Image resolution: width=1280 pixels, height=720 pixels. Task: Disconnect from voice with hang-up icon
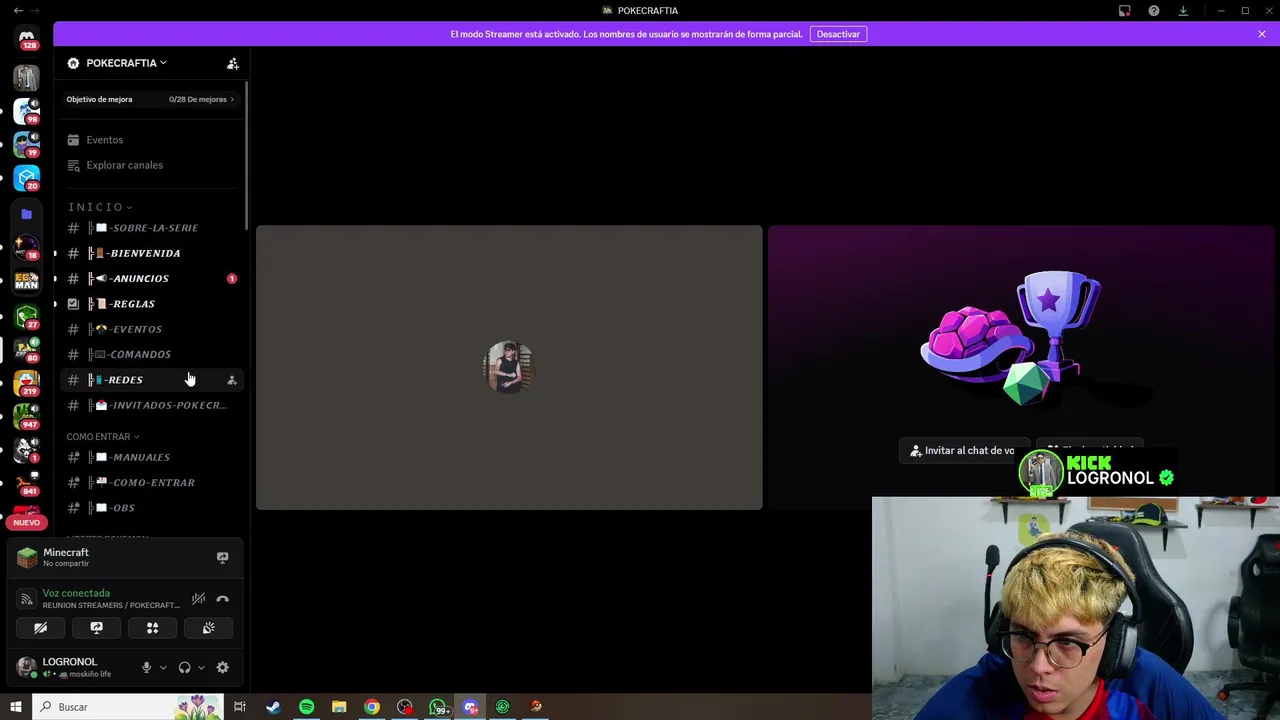[222, 598]
